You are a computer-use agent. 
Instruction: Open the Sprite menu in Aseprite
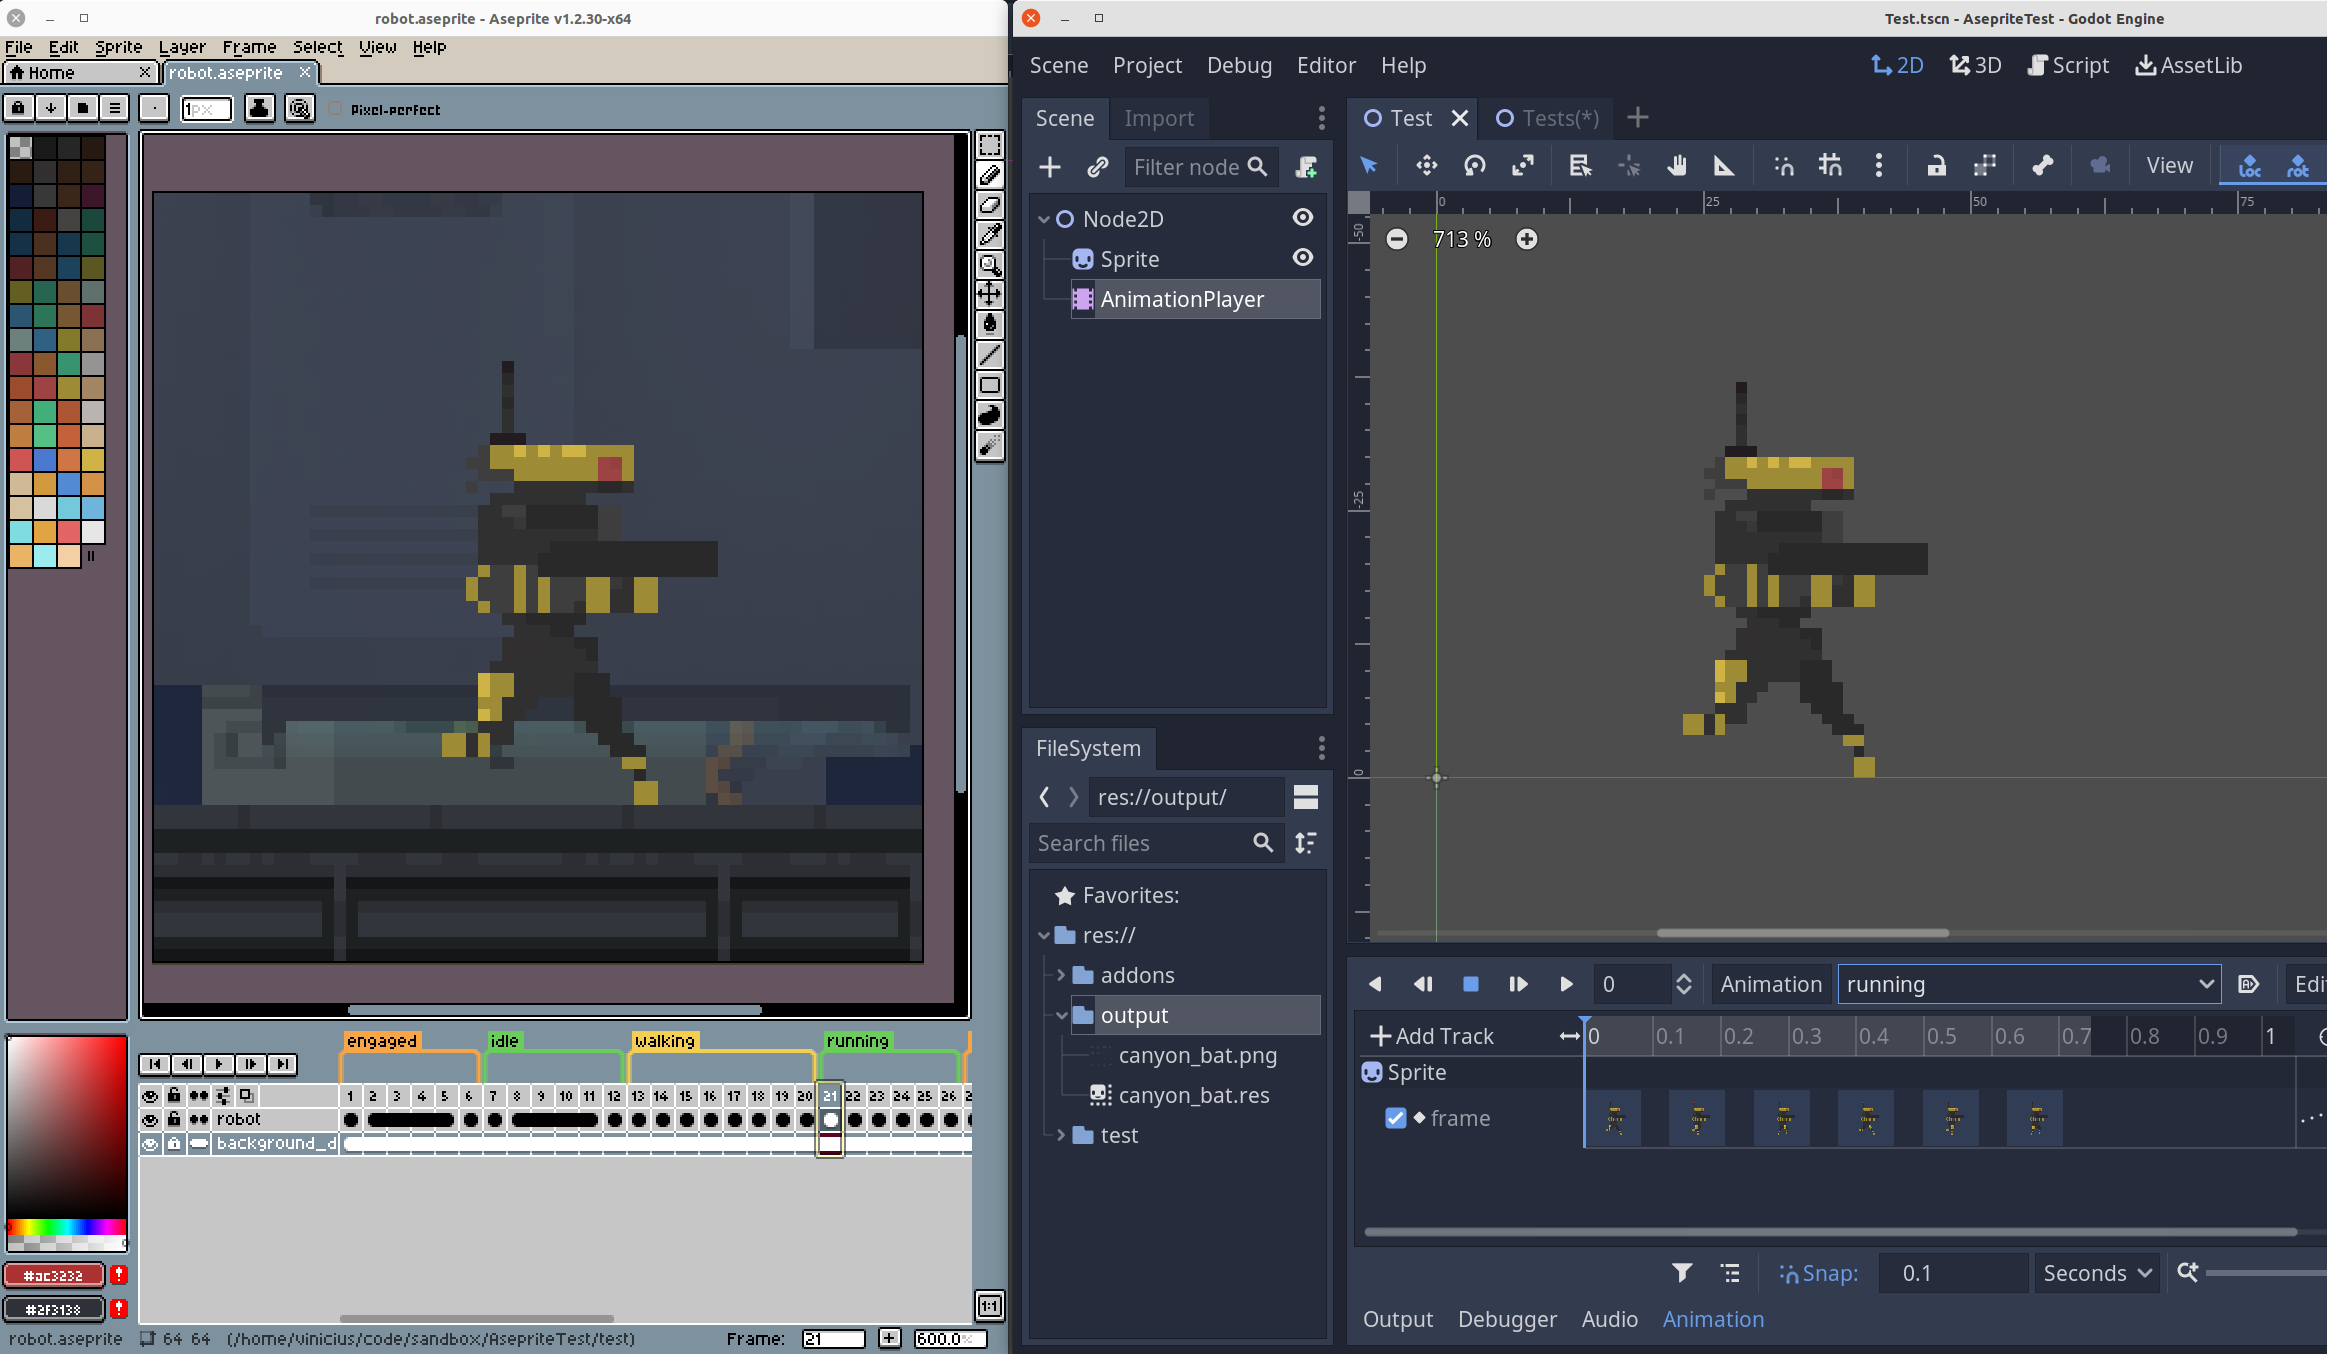point(118,47)
